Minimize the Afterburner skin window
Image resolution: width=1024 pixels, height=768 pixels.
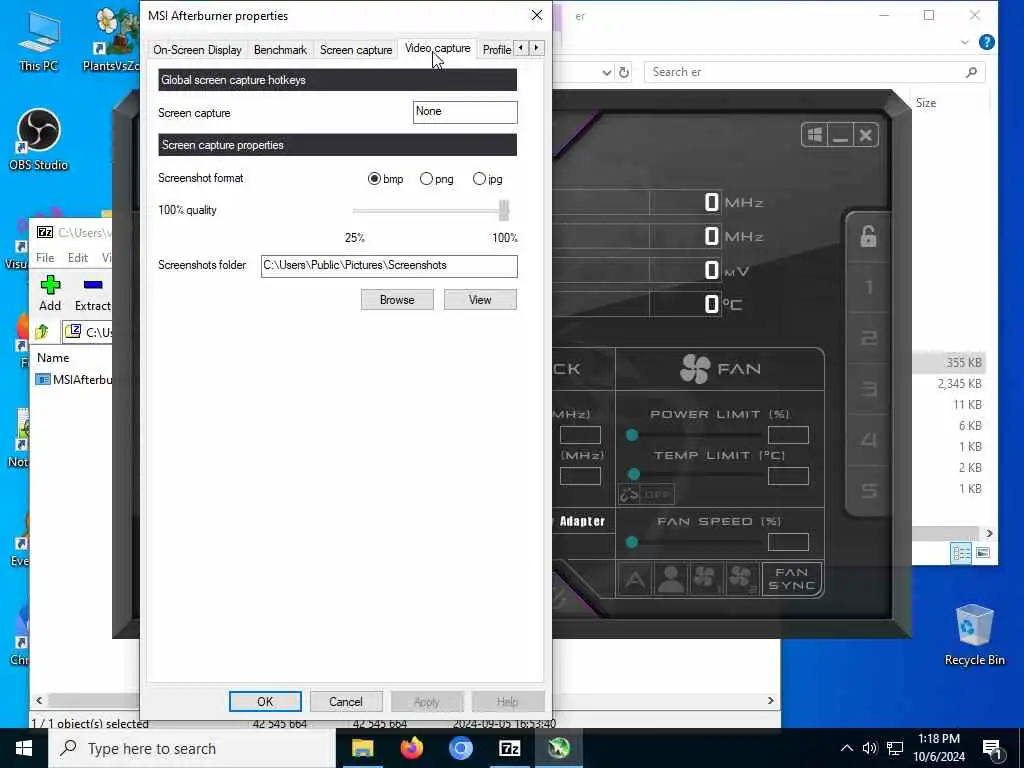click(x=840, y=135)
